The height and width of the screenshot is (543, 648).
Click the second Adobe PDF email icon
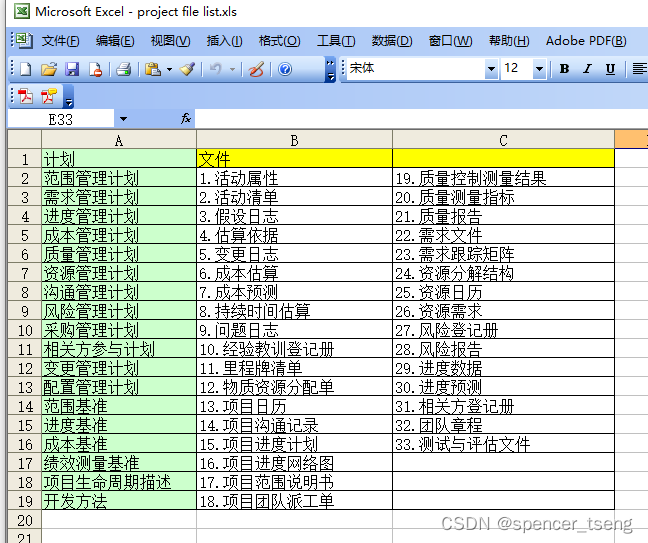(49, 96)
